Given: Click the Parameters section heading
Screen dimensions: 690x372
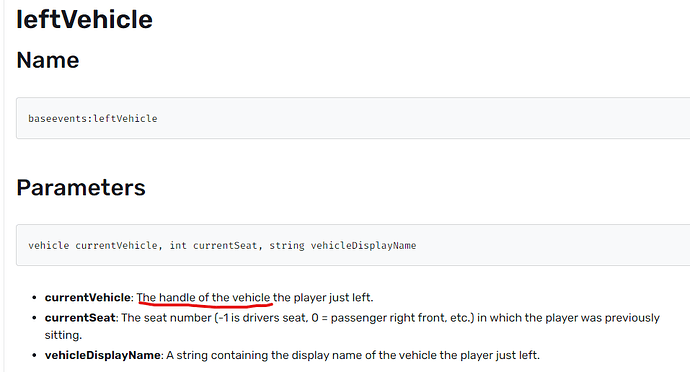Looking at the screenshot, I should 81,188.
